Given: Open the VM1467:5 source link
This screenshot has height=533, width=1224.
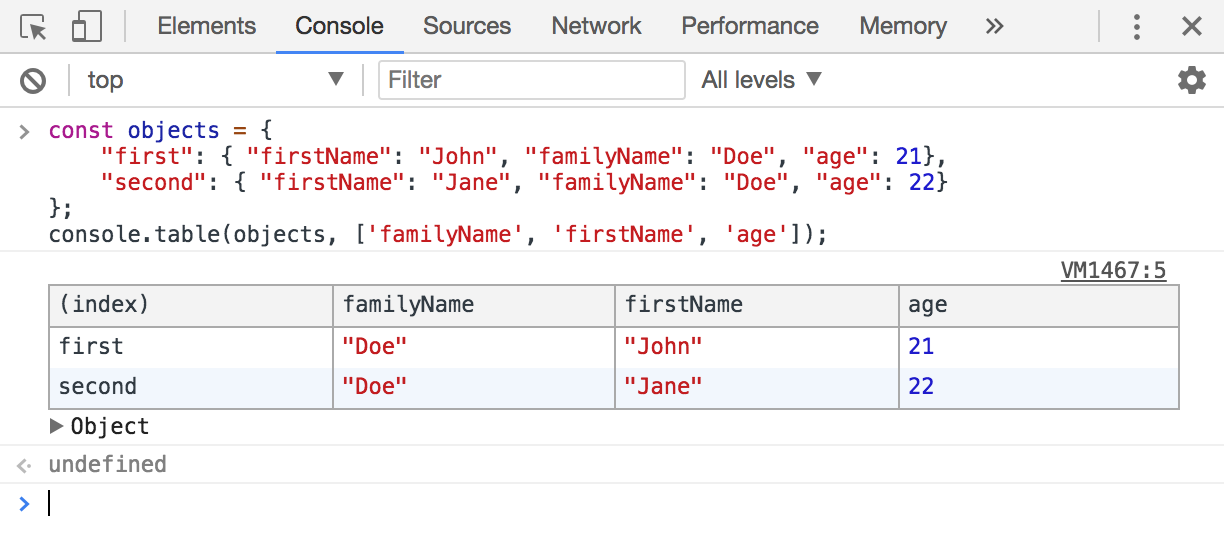Looking at the screenshot, I should pos(1112,270).
